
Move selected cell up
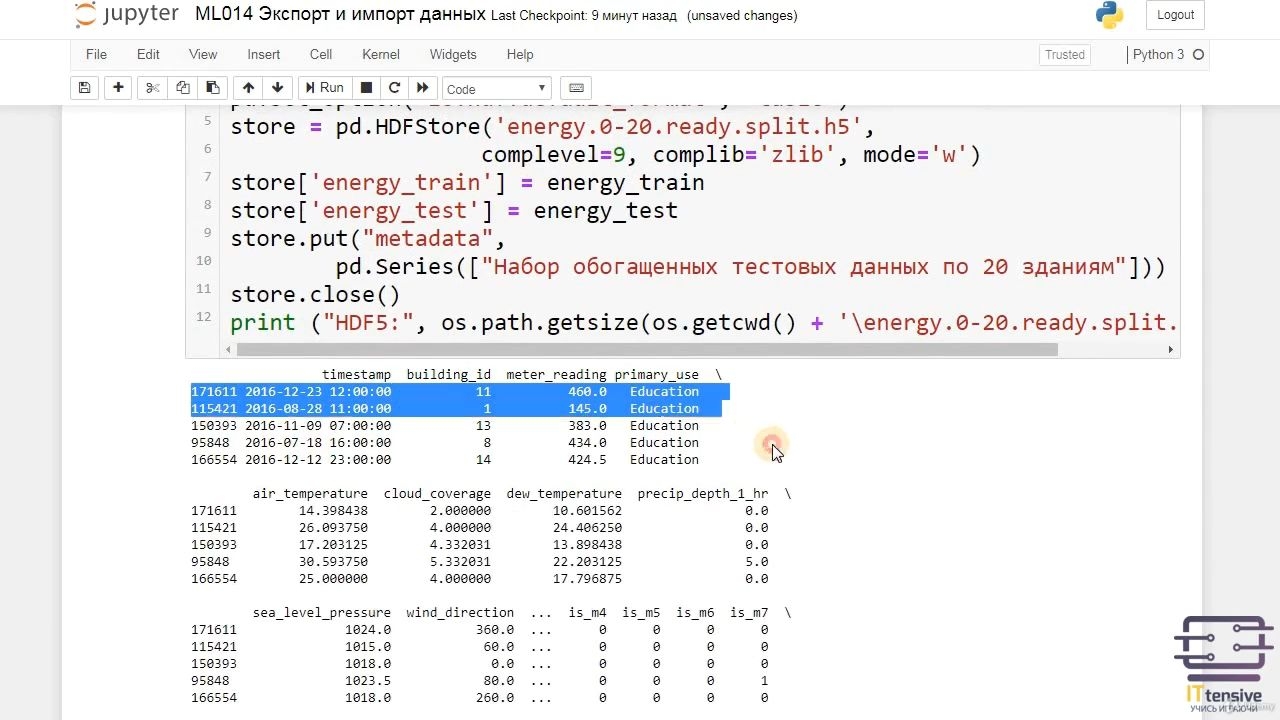click(x=248, y=88)
